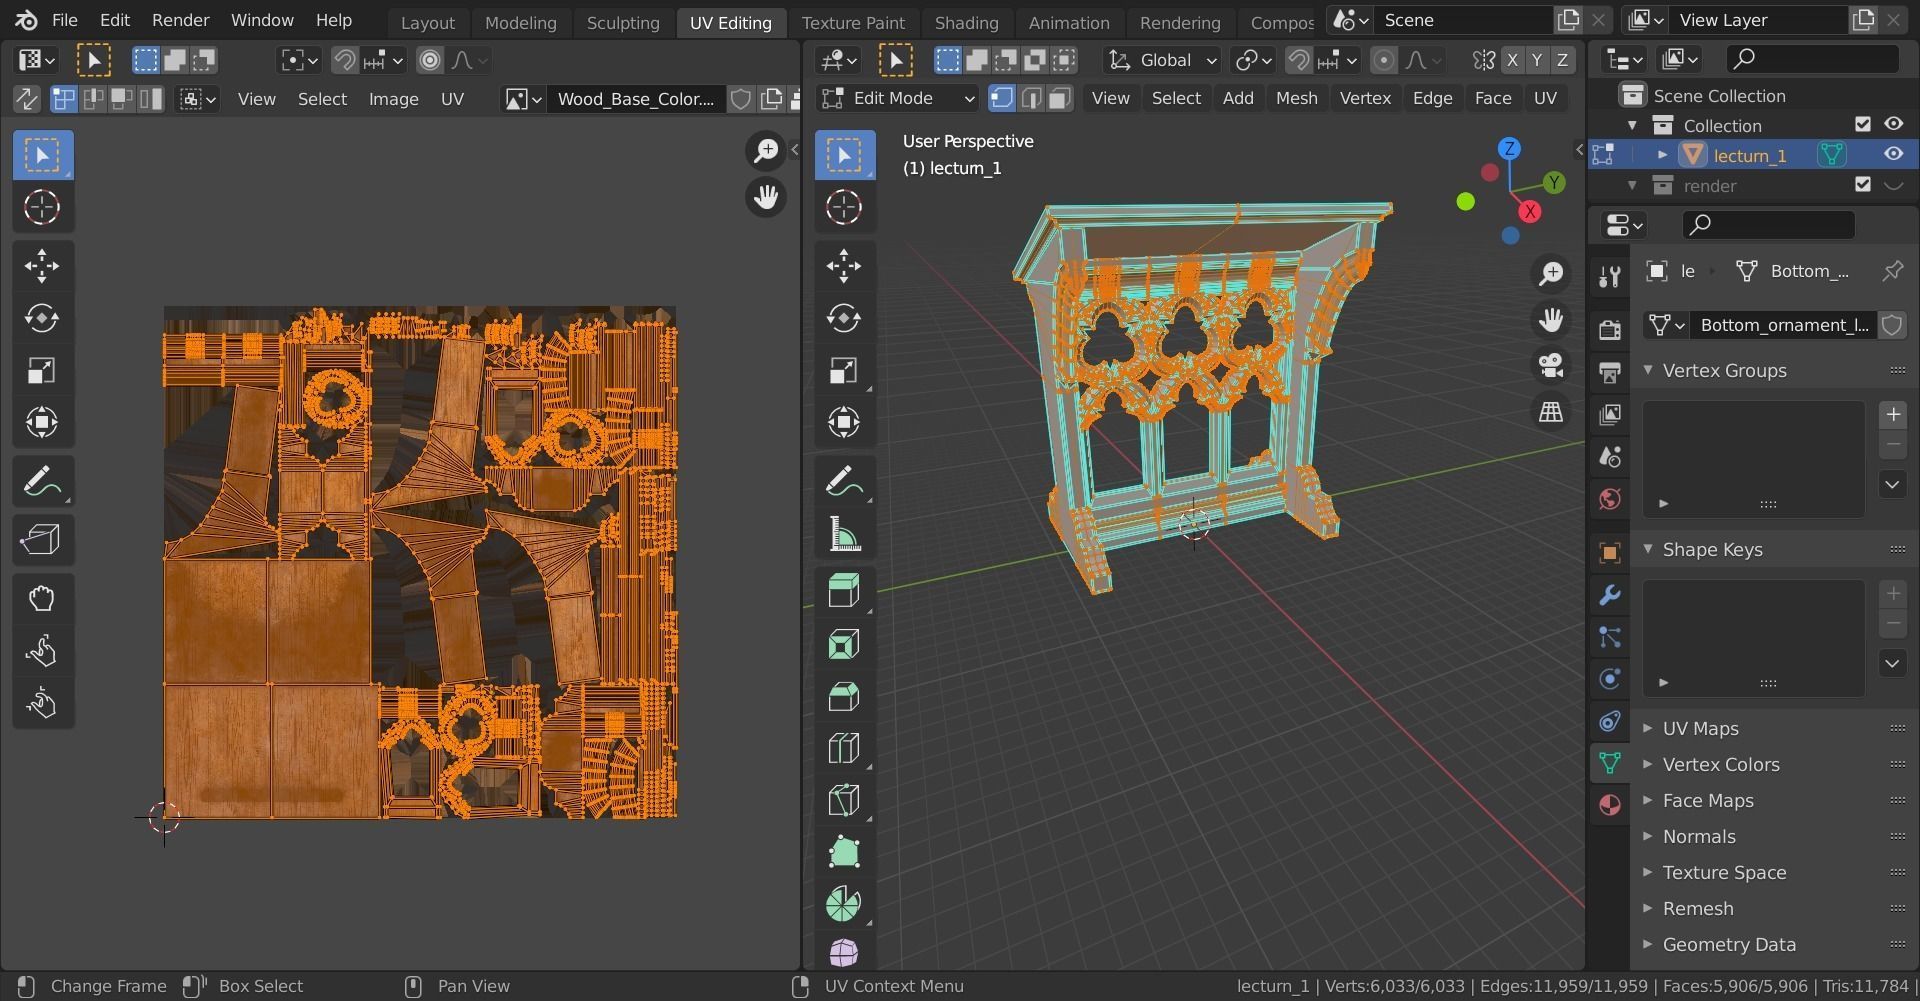Toggle visibility of lectum_1 object
Viewport: 1920px width, 1001px height.
tap(1893, 154)
